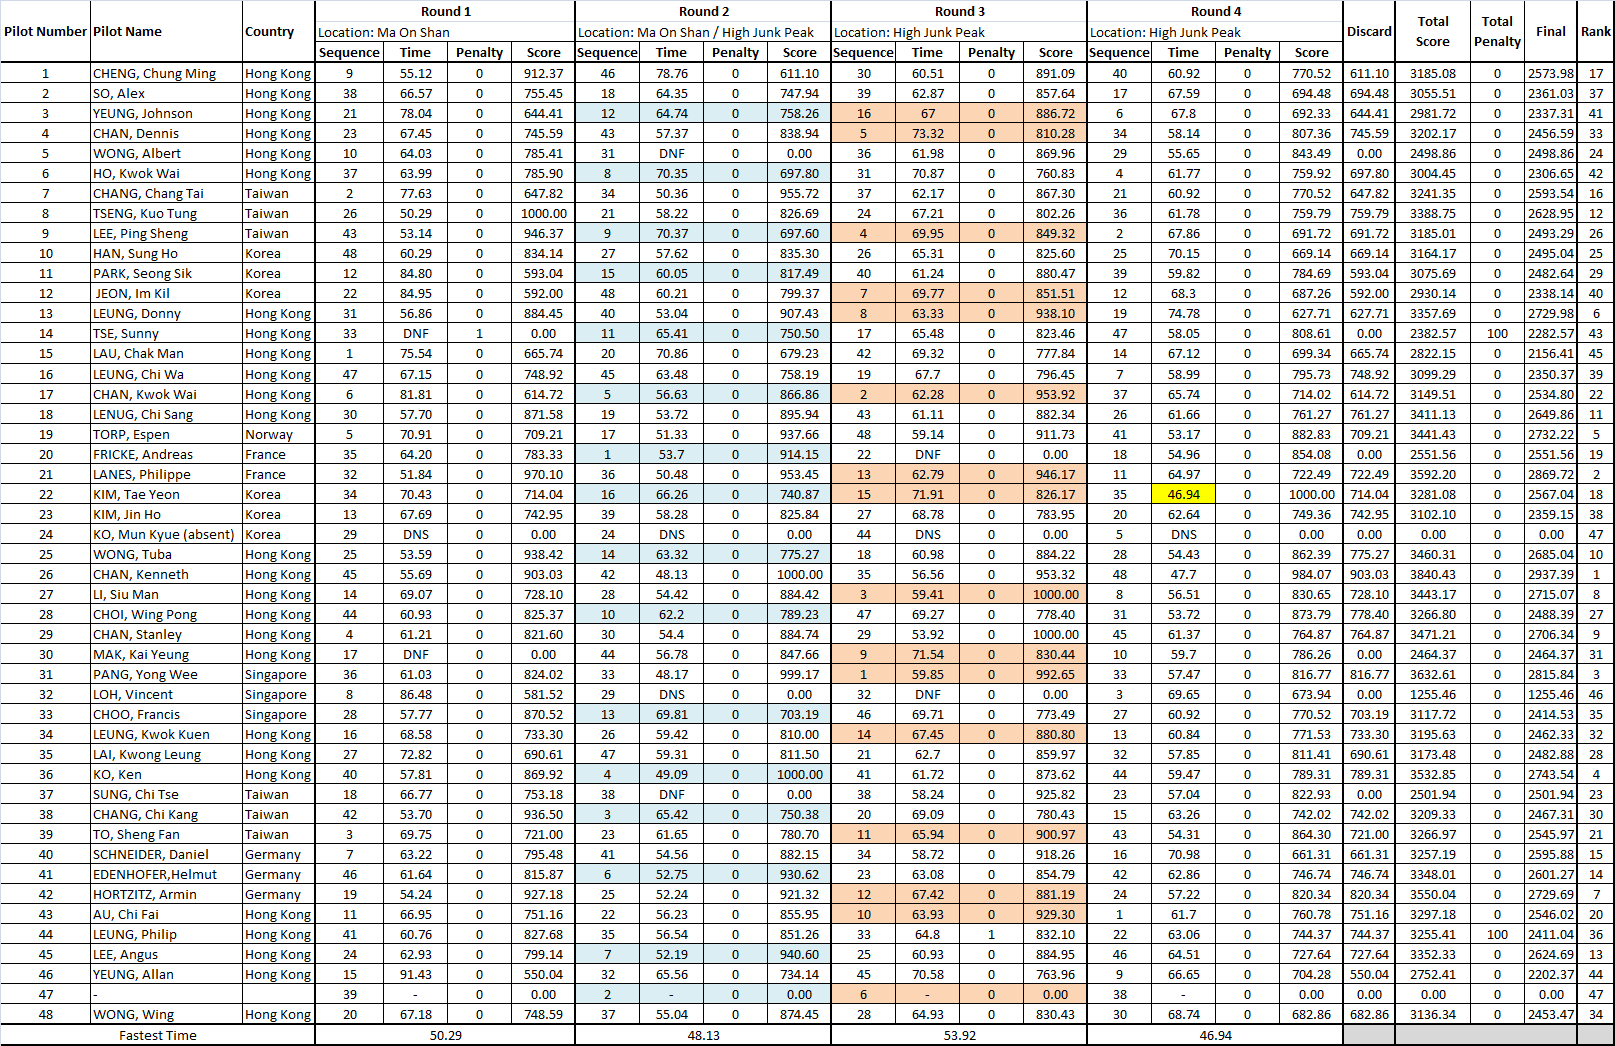Select Round 4 time 53.17 for TORP, Espen
Screen dimensions: 1615x1046
point(1183,435)
